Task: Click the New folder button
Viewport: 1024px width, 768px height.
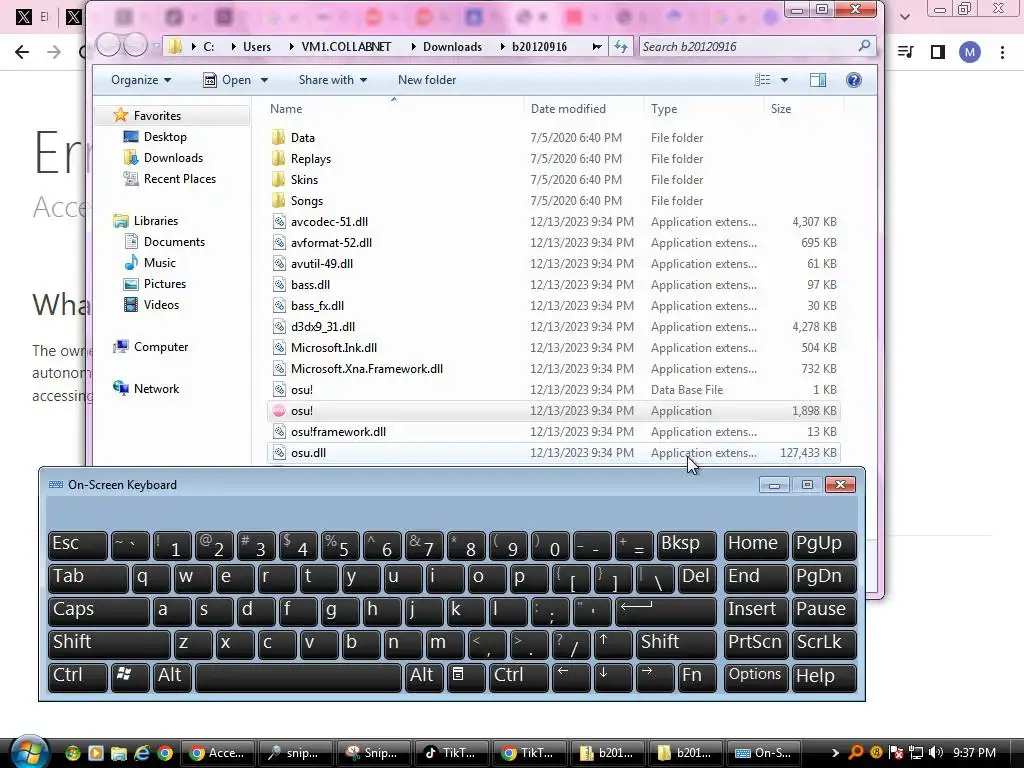Action: pos(427,80)
